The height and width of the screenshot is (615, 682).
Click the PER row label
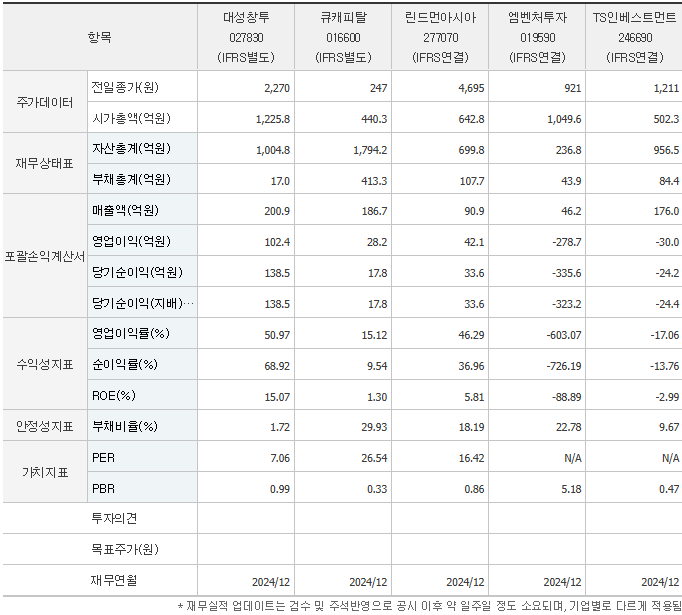tap(104, 458)
